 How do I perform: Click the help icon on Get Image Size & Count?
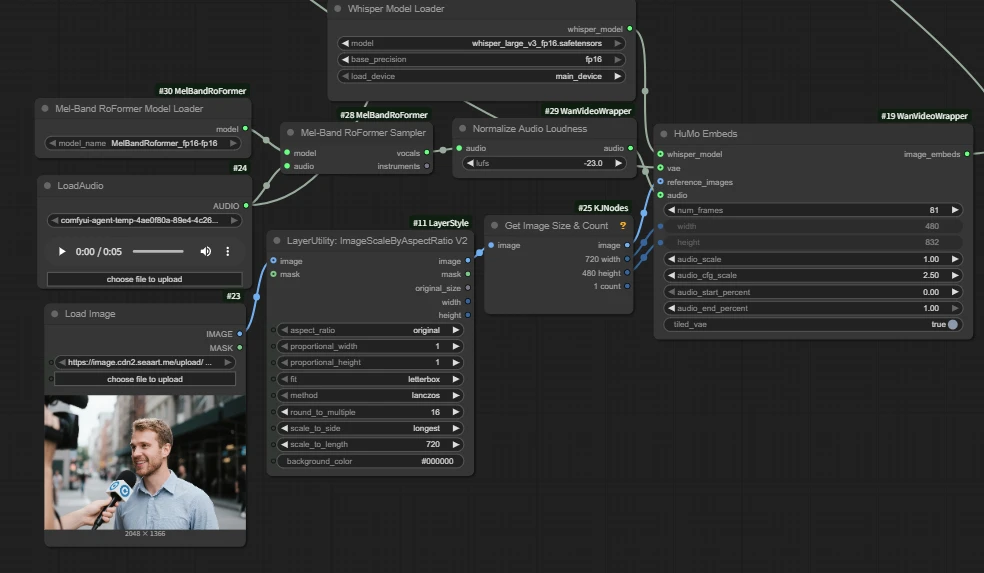(623, 226)
